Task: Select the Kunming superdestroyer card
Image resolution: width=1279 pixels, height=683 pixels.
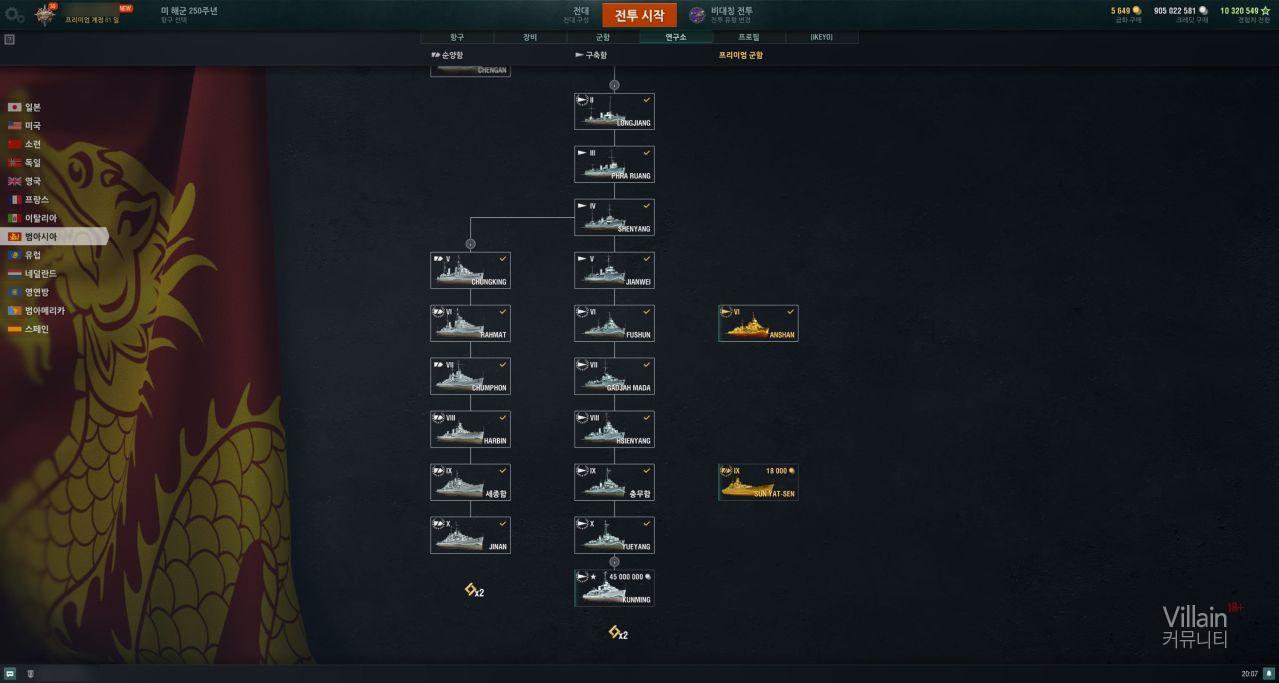Action: pyautogui.click(x=614, y=588)
